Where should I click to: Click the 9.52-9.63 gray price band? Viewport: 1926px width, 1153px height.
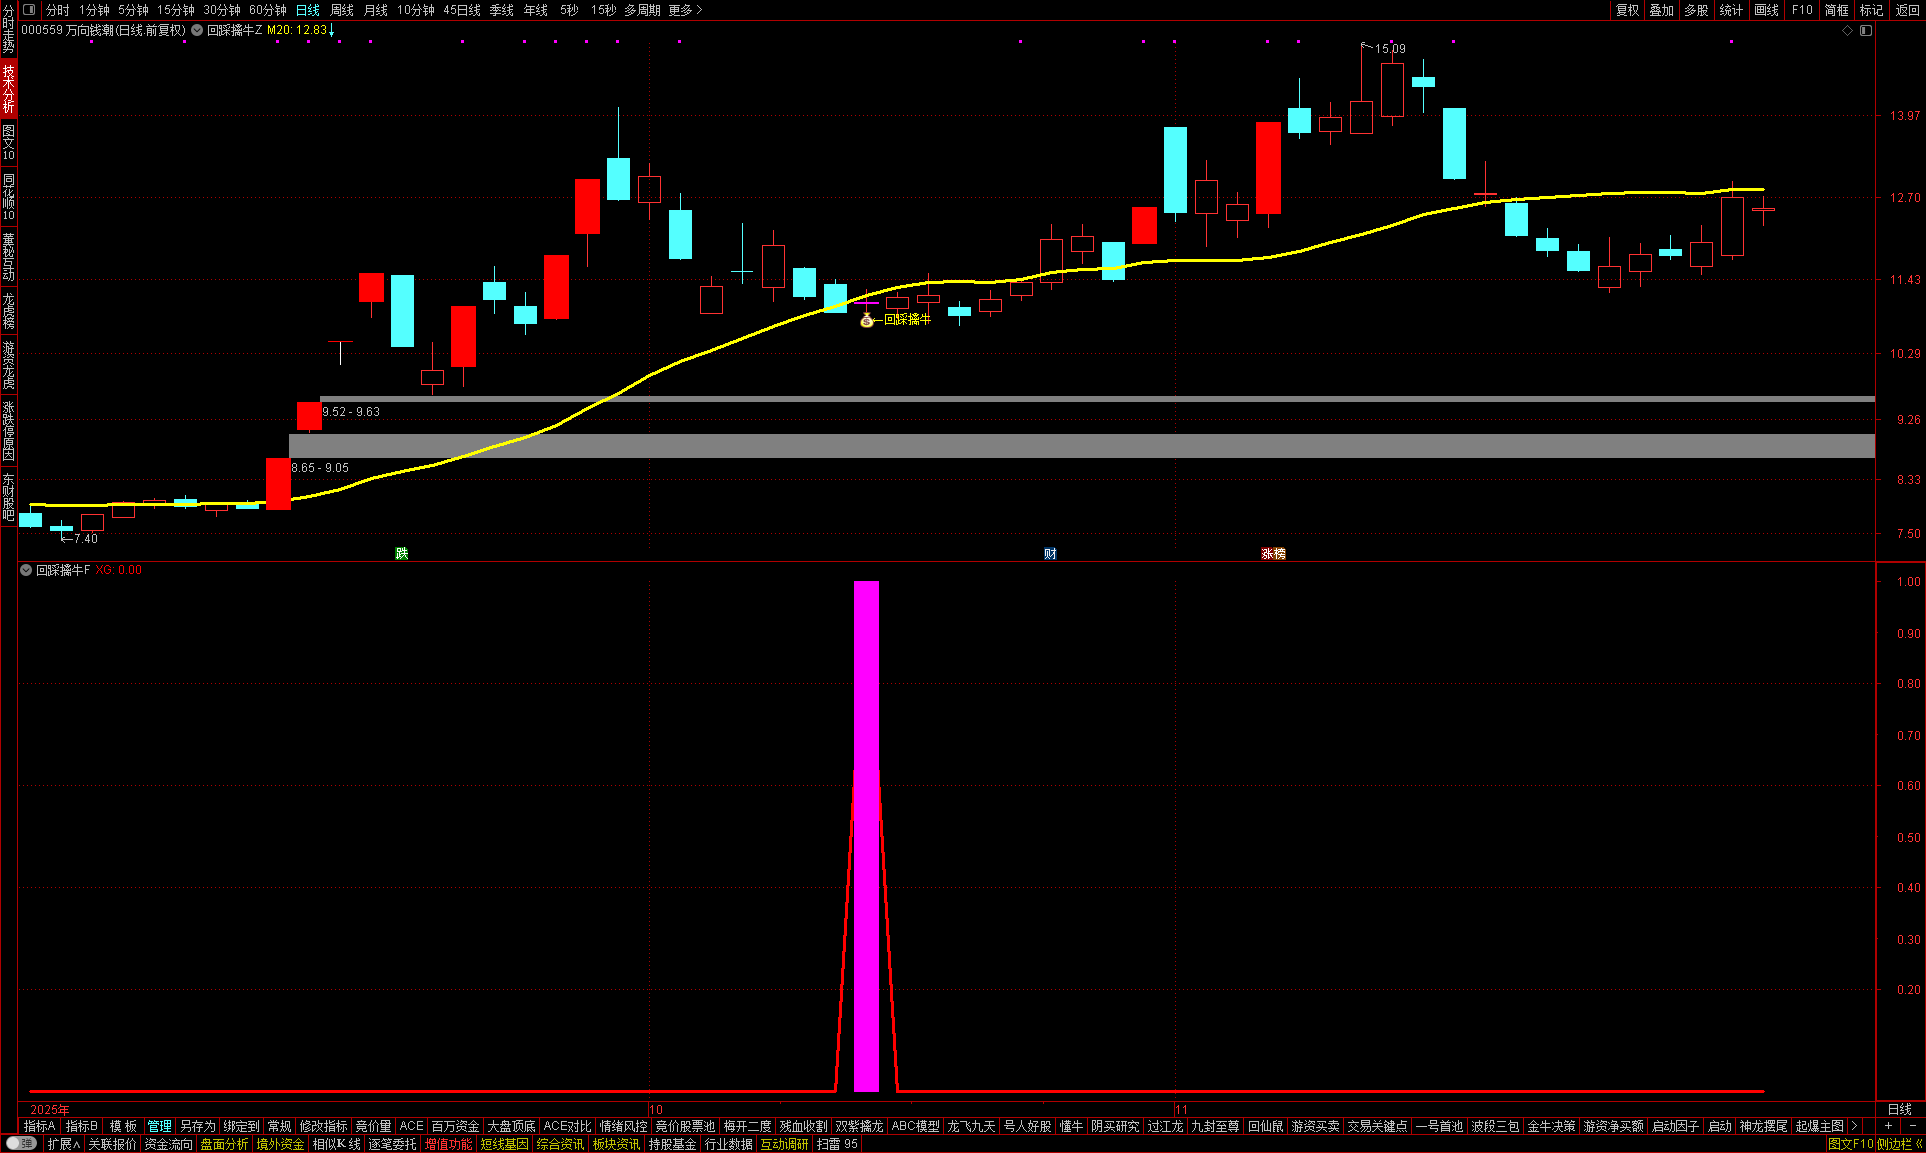[1000, 399]
